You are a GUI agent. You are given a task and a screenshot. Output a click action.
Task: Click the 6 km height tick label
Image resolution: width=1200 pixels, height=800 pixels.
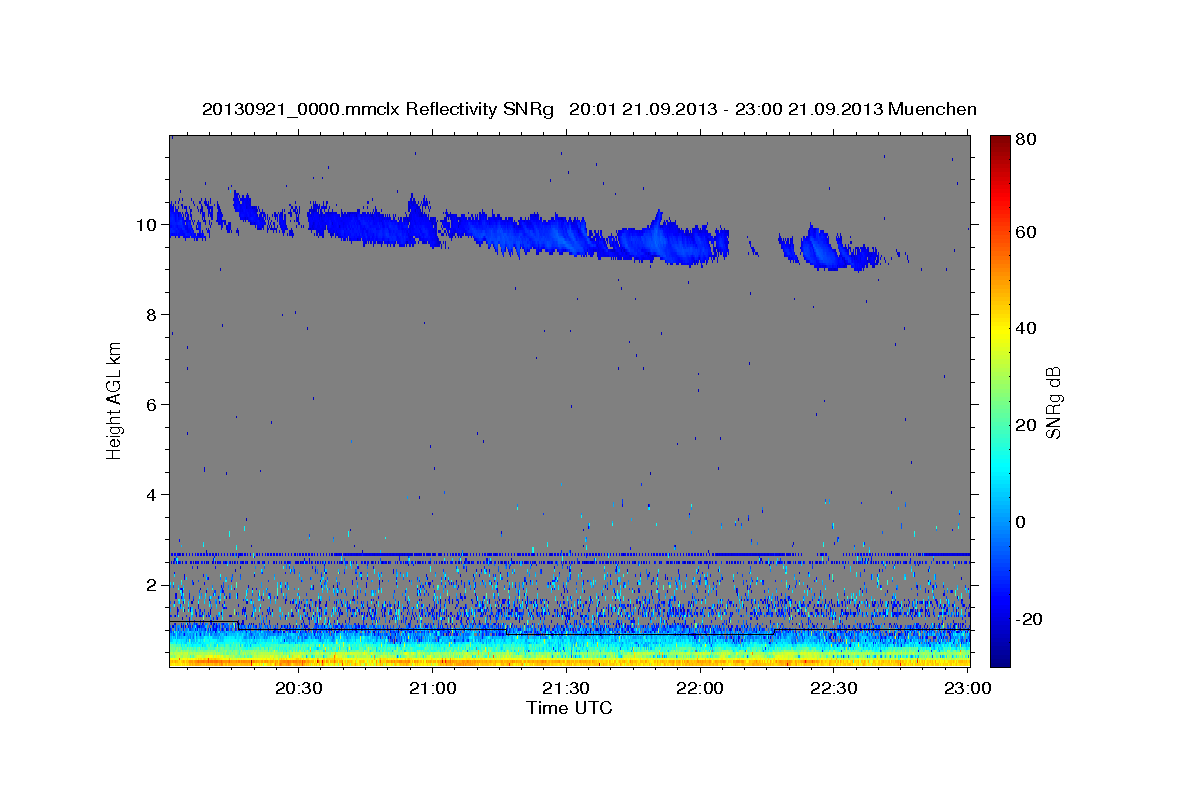(x=153, y=405)
